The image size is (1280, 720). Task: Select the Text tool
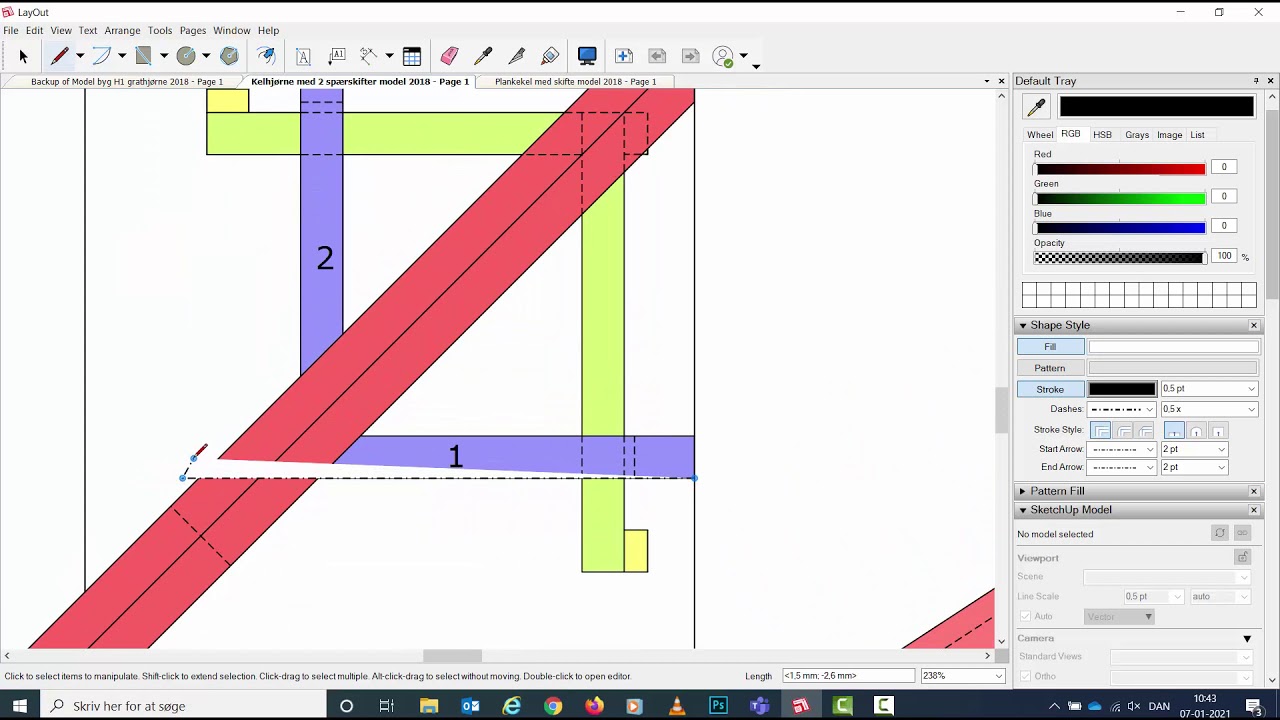coord(303,57)
